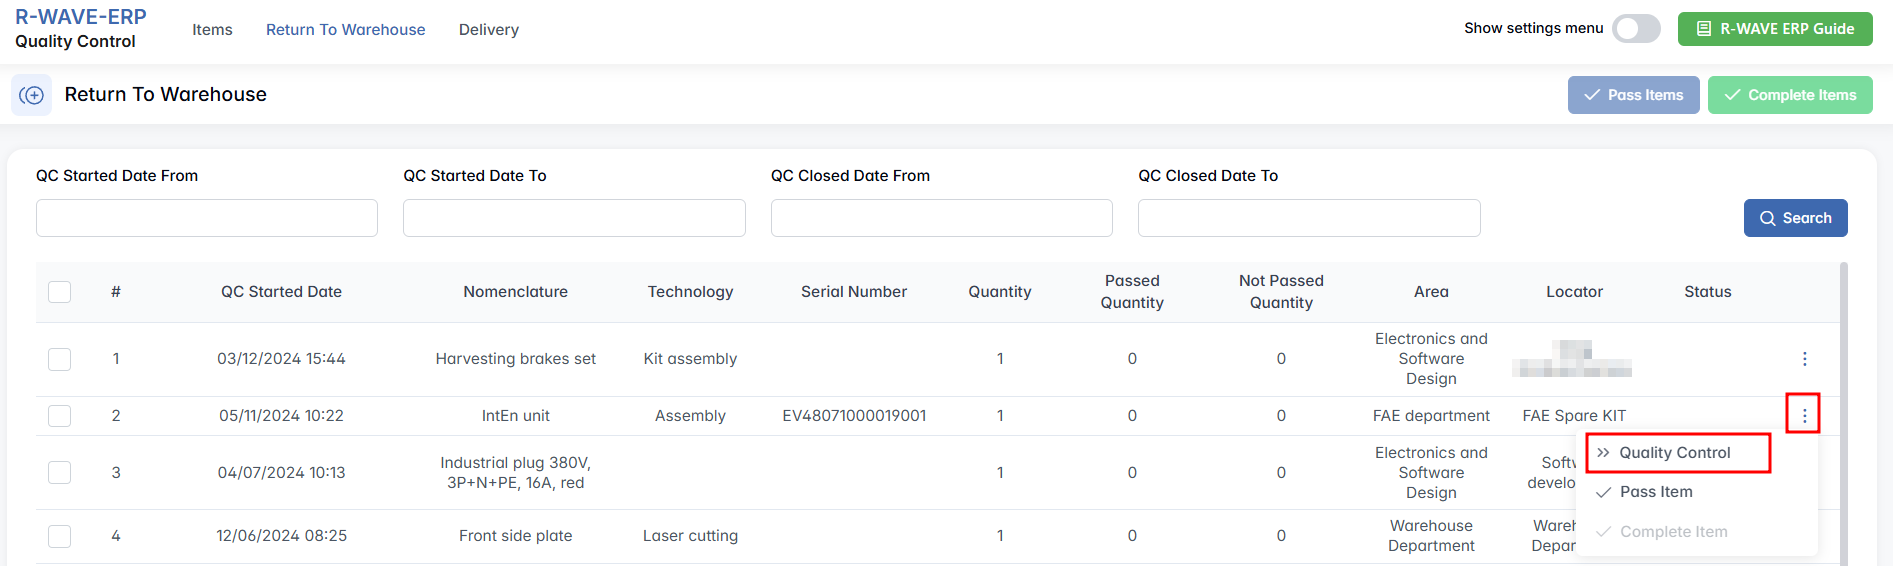1893x566 pixels.
Task: Click the Complete Items button
Action: pyautogui.click(x=1790, y=95)
